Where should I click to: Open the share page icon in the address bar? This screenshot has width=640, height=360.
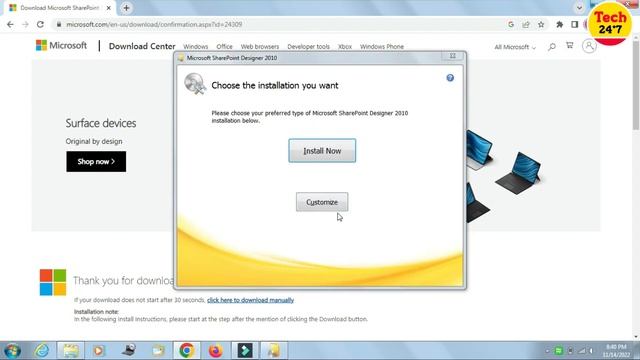point(526,24)
